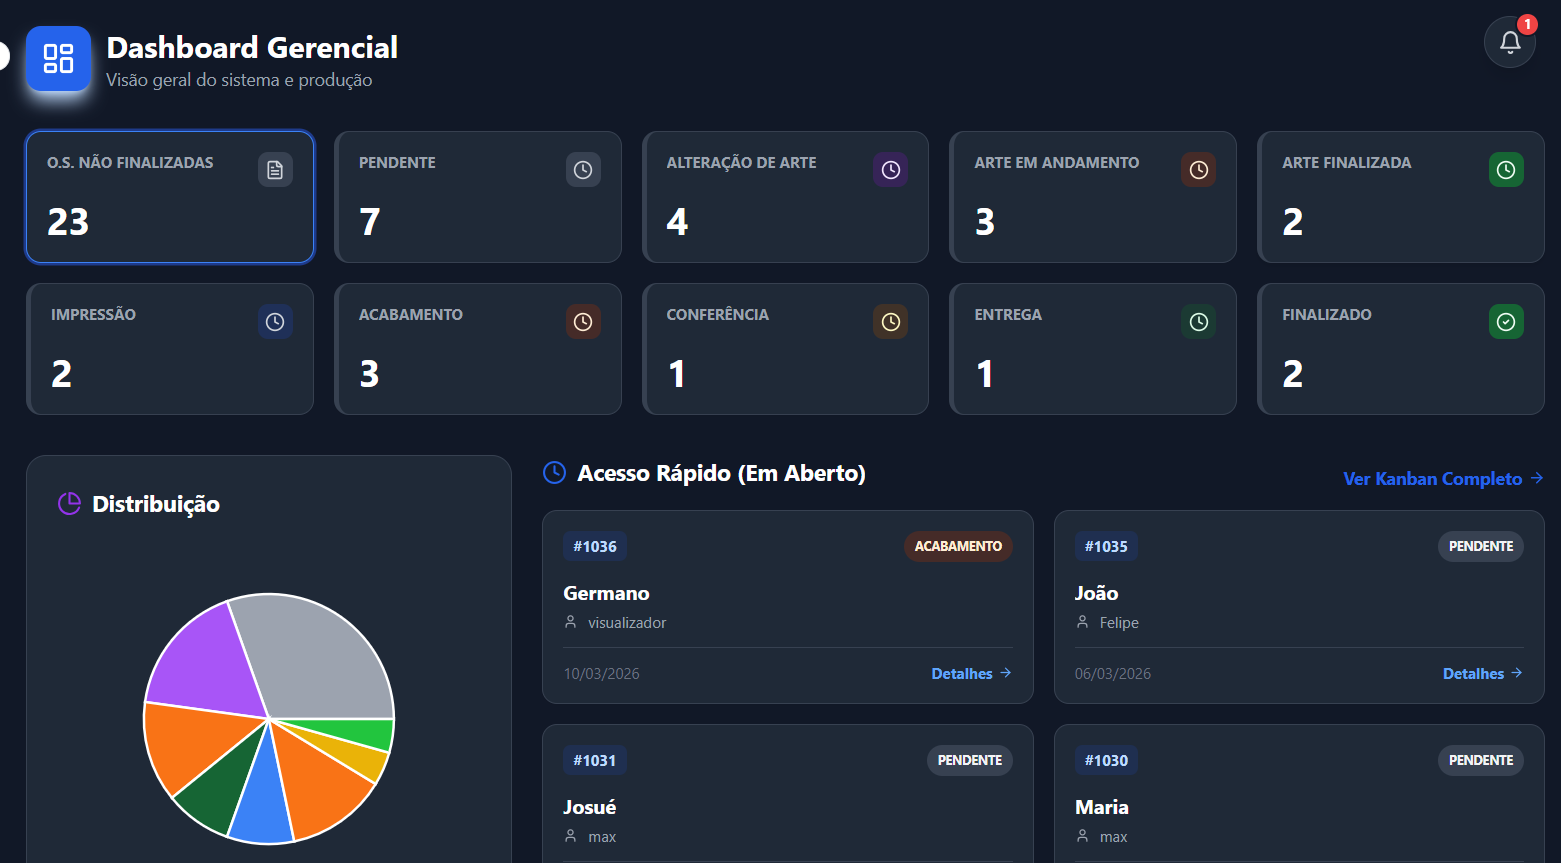The image size is (1561, 863).
Task: Click the document icon on O.S. Não Finalizadas
Action: [x=275, y=170]
